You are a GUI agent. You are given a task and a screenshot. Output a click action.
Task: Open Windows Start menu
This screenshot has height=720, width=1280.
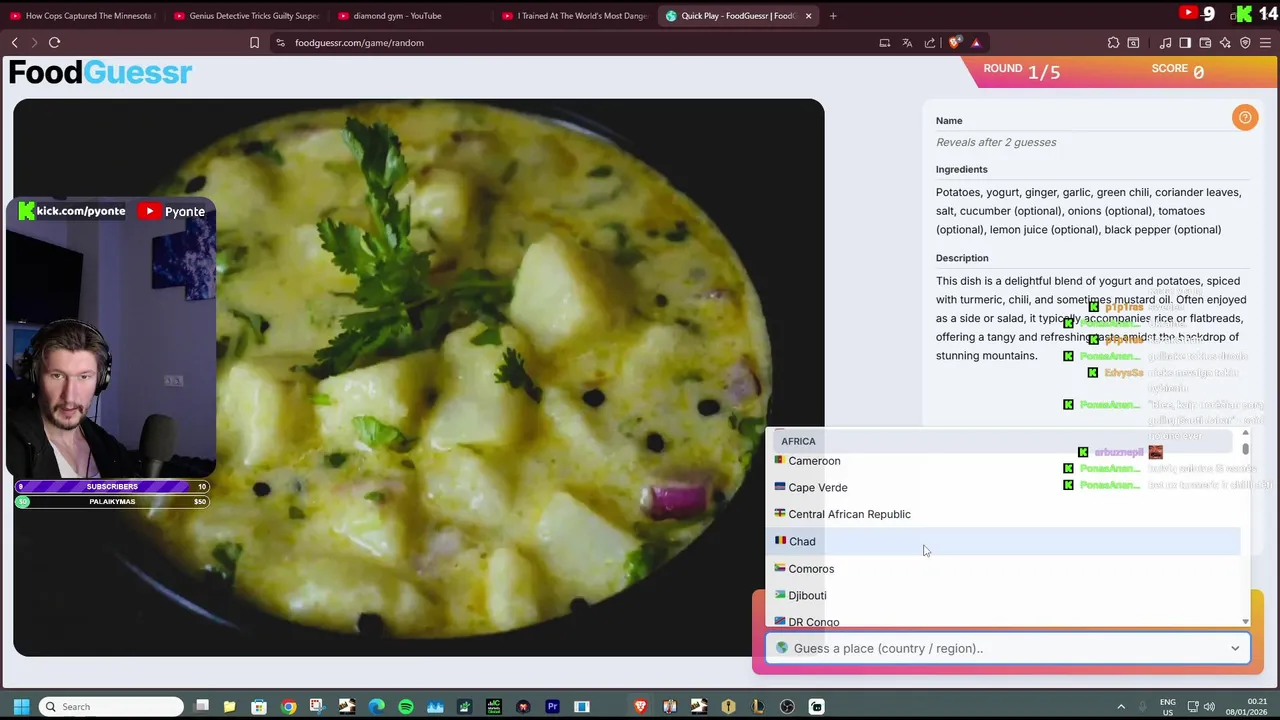pos(21,707)
